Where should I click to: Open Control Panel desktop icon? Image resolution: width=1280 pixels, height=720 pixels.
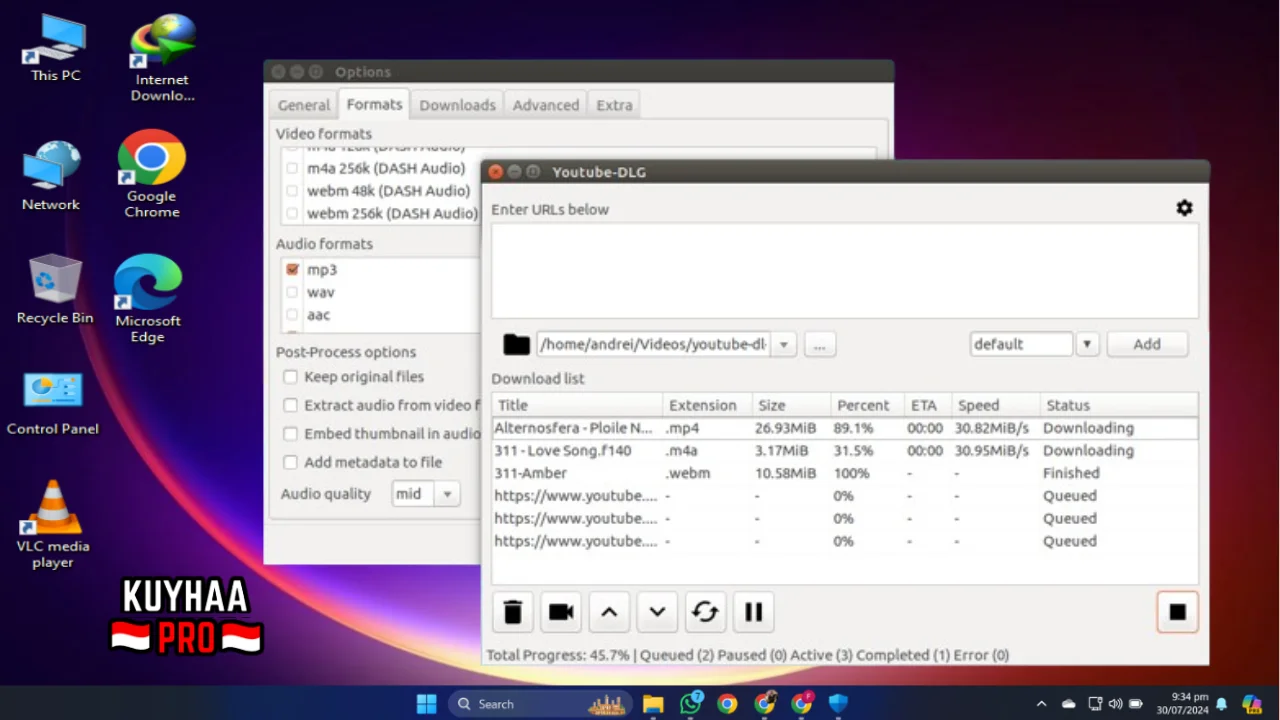pos(53,404)
